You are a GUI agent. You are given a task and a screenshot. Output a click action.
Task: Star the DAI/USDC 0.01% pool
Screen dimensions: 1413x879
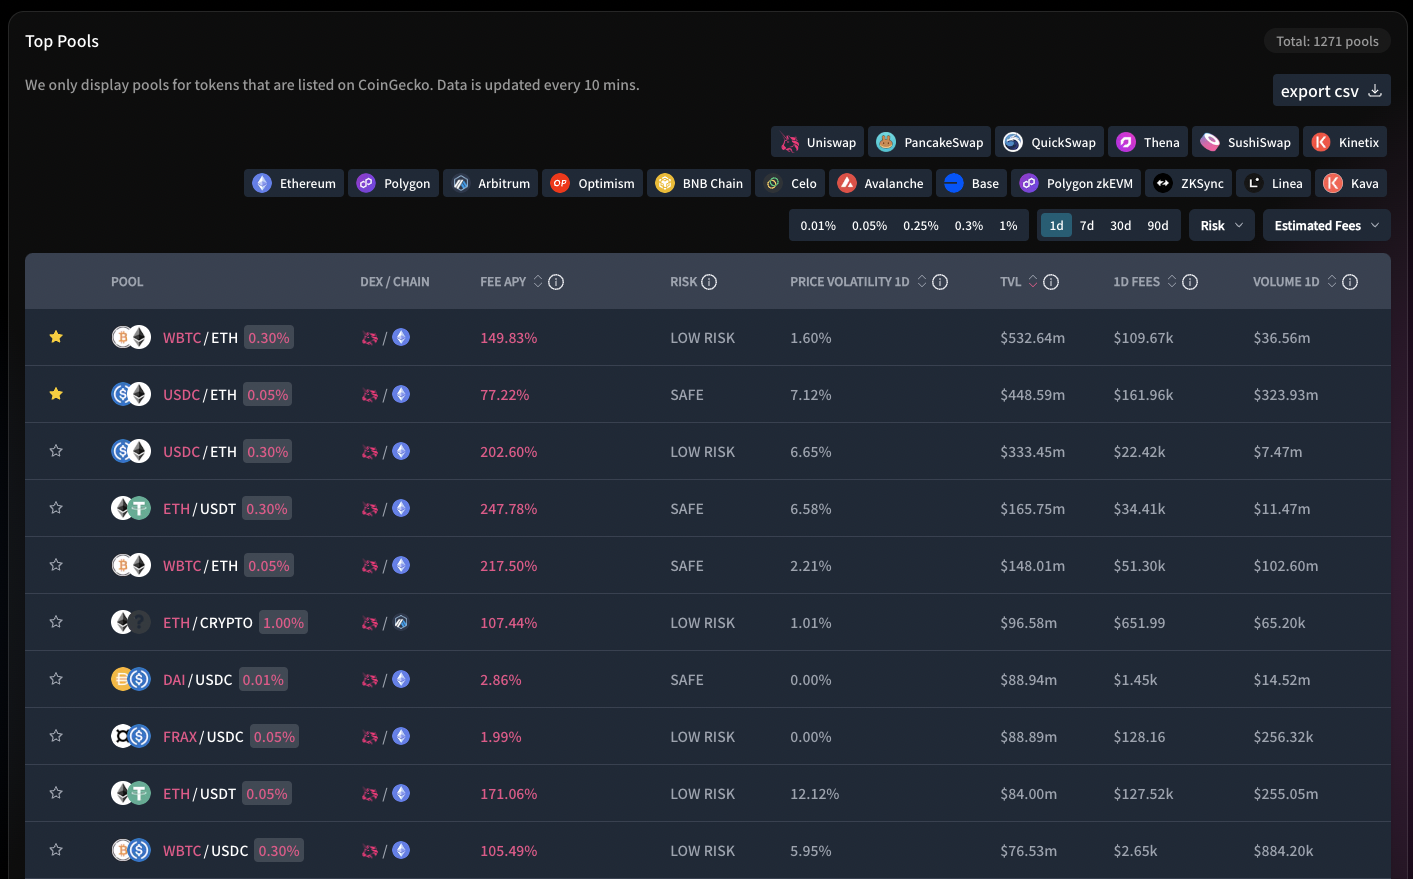56,679
